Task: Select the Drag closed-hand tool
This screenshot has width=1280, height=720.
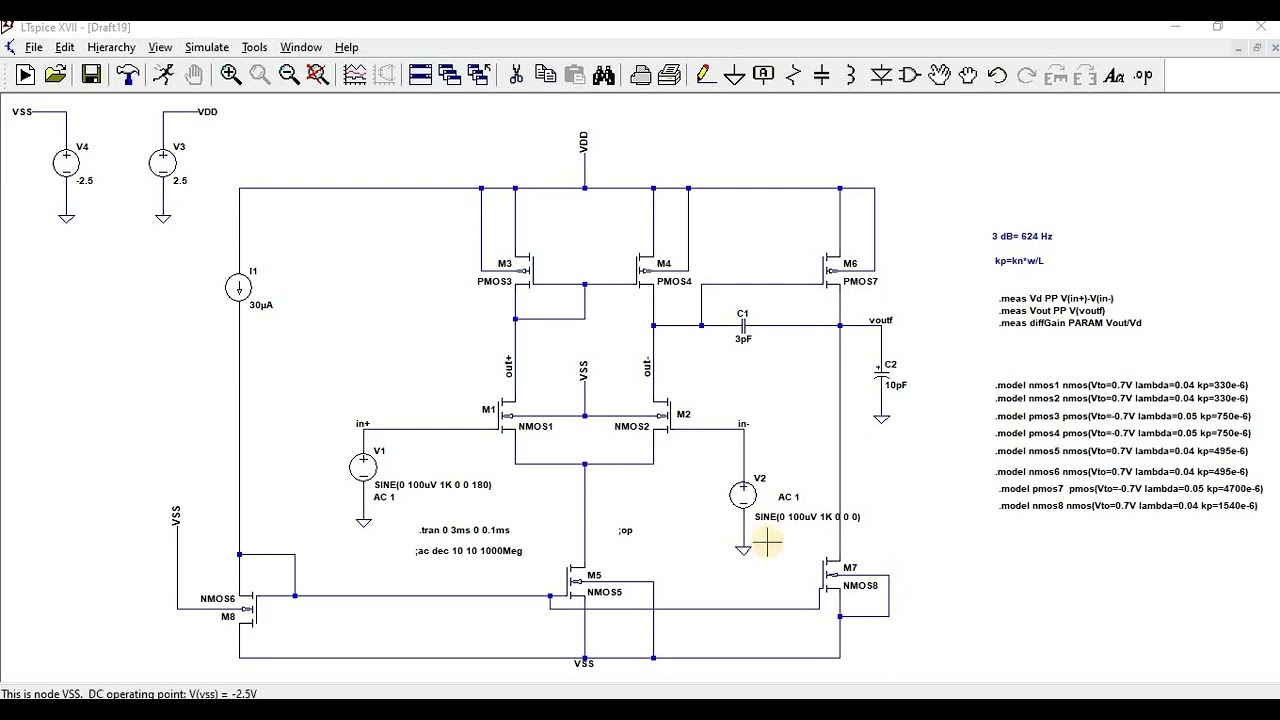Action: (x=968, y=75)
